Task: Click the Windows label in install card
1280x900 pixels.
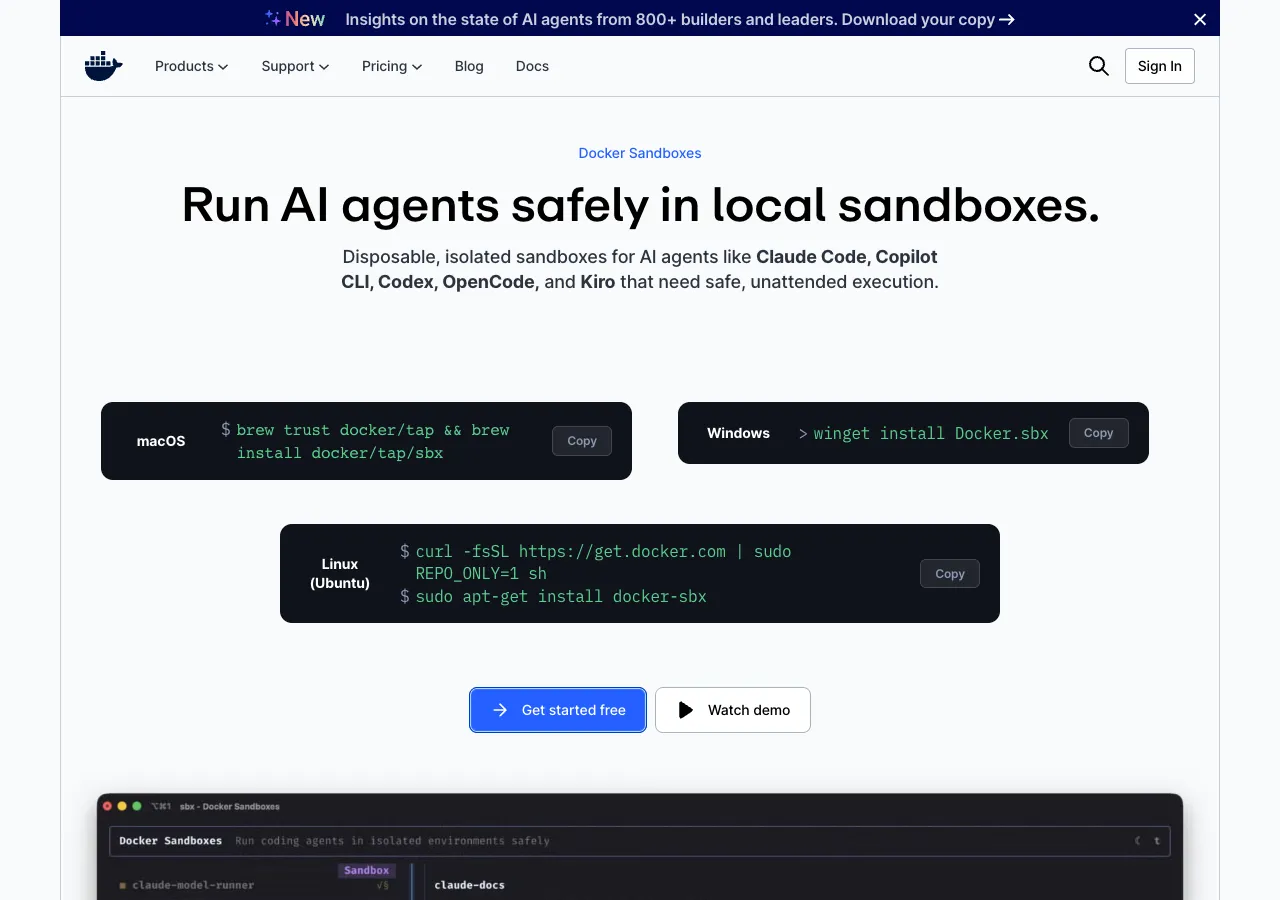Action: (738, 433)
